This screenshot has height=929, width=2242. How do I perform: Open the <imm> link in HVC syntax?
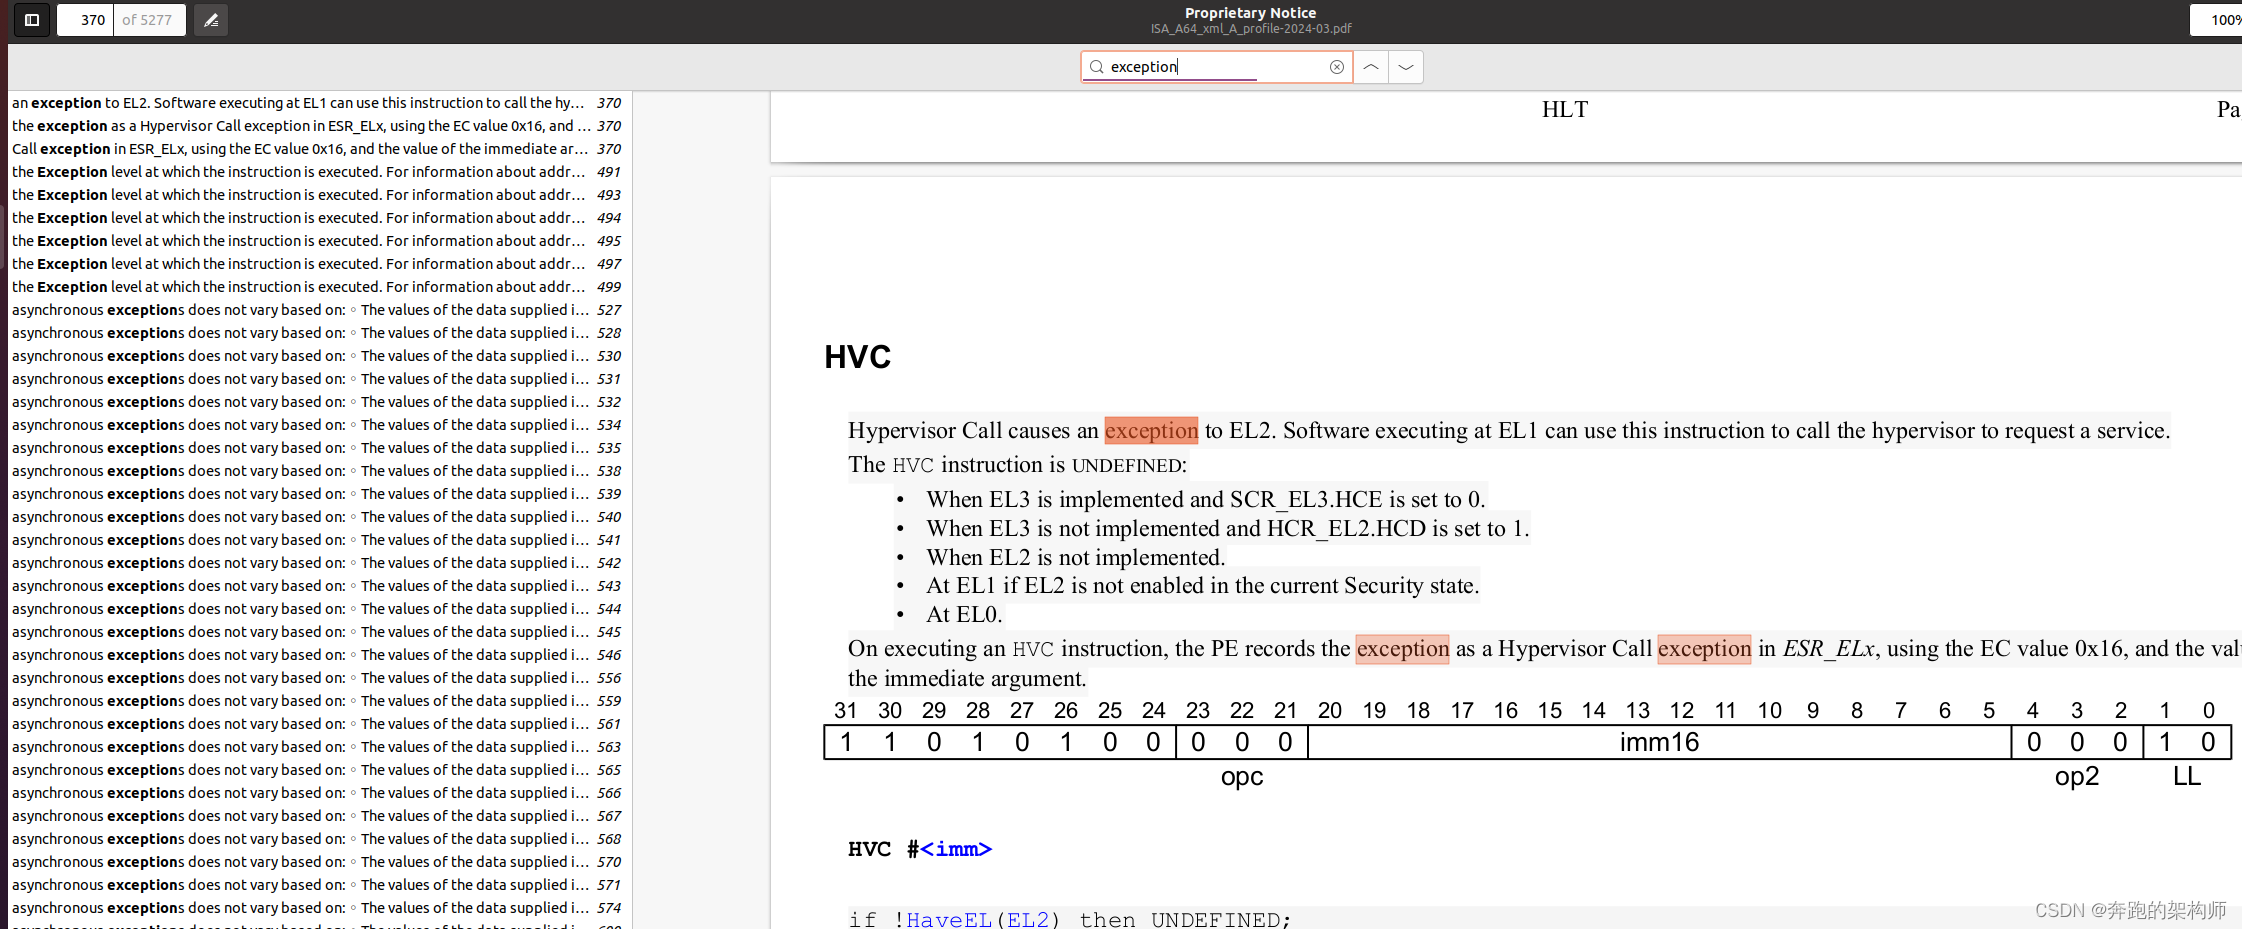(956, 849)
